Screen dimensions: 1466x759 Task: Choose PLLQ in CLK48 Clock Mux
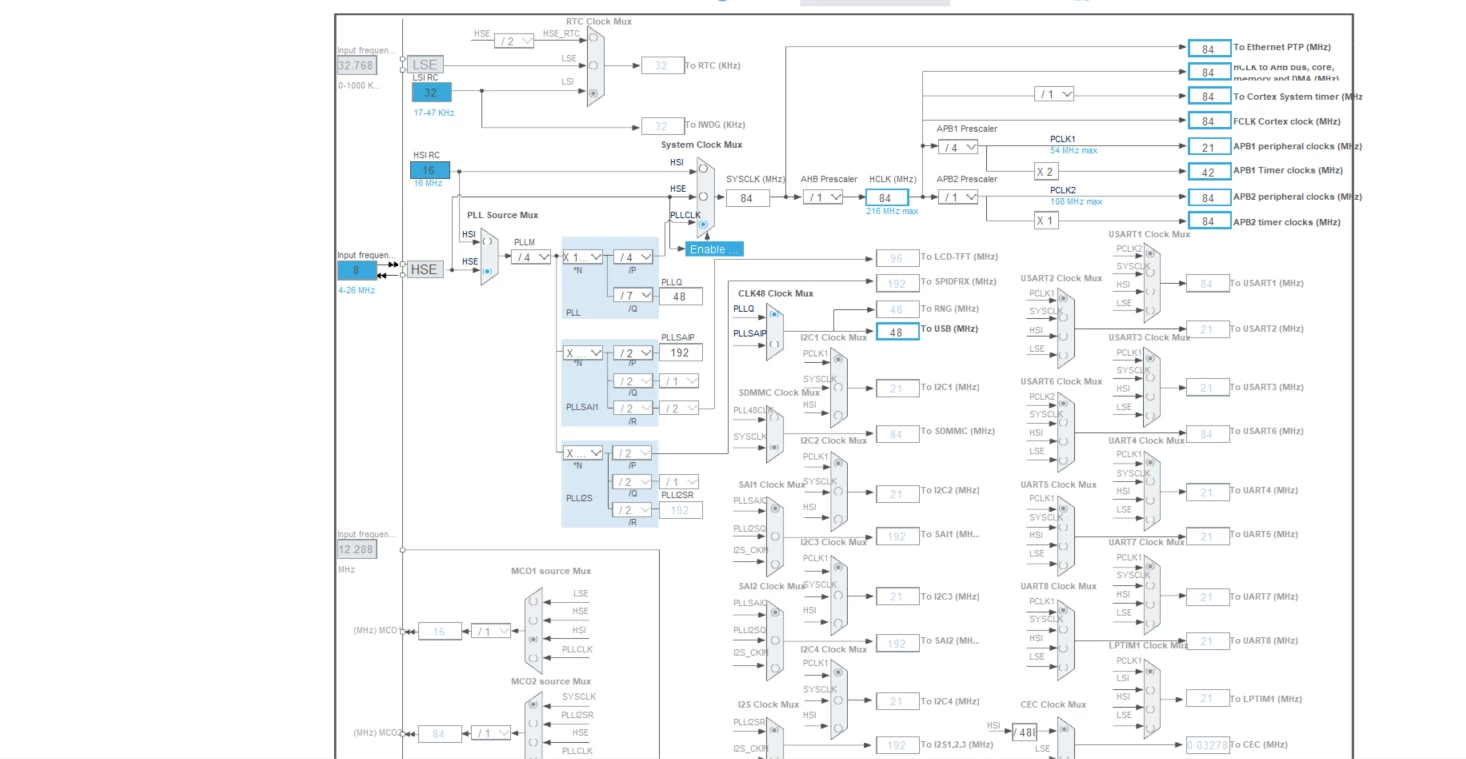point(774,314)
